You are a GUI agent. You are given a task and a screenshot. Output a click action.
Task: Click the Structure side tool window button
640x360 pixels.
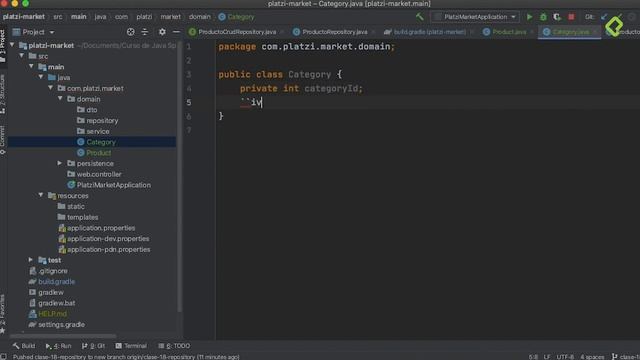tap(3, 95)
